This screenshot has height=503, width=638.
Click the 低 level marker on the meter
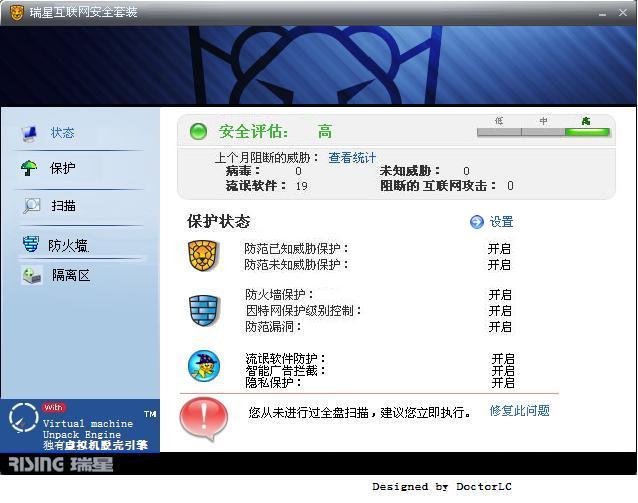499,121
